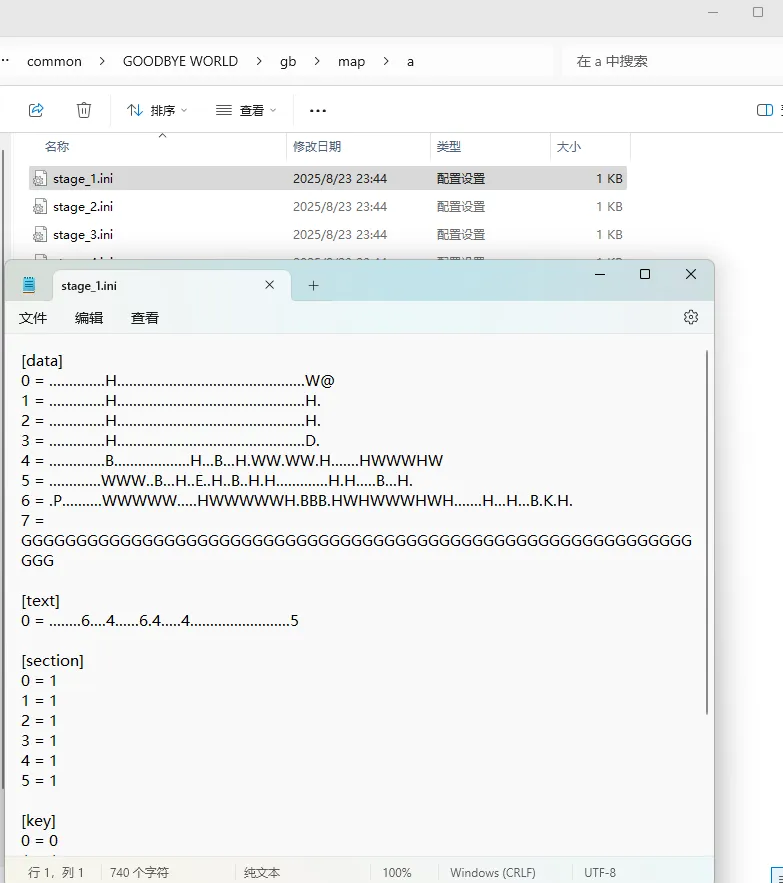Viewport: 783px width, 883px height.
Task: Open the 文件 menu in Notepad
Action: coord(33,318)
